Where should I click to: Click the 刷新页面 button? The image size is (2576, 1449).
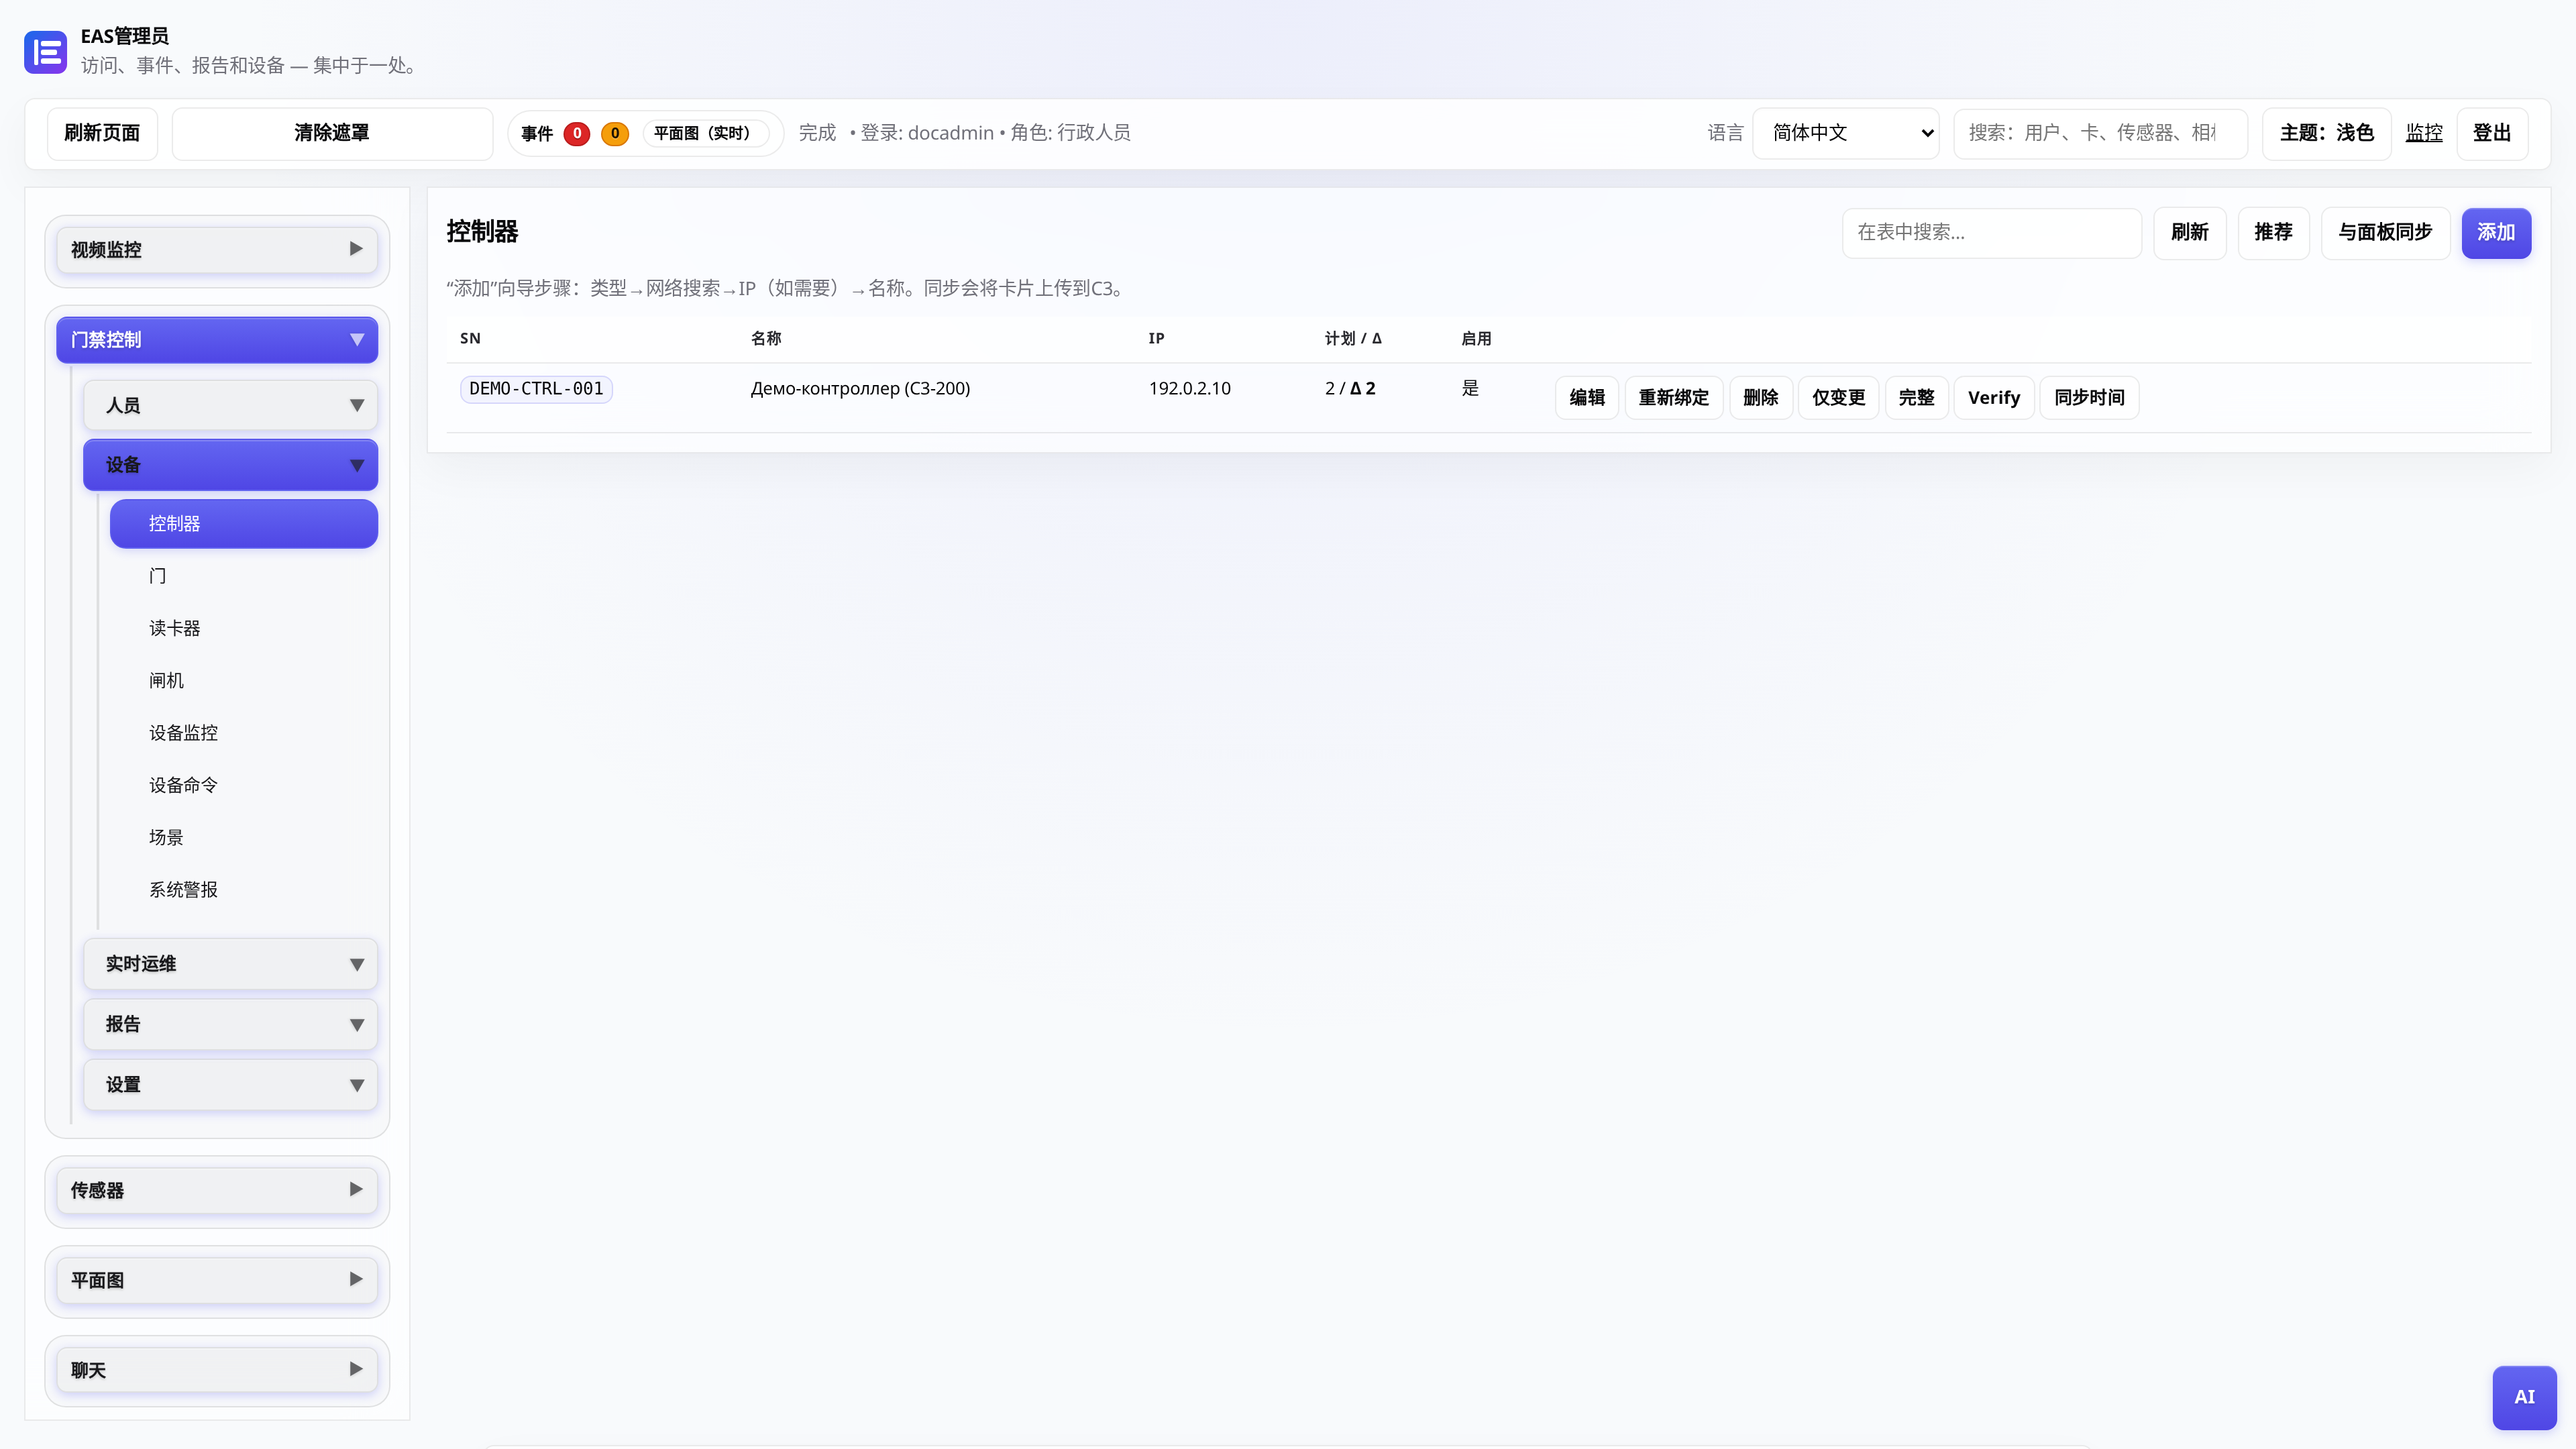click(102, 133)
